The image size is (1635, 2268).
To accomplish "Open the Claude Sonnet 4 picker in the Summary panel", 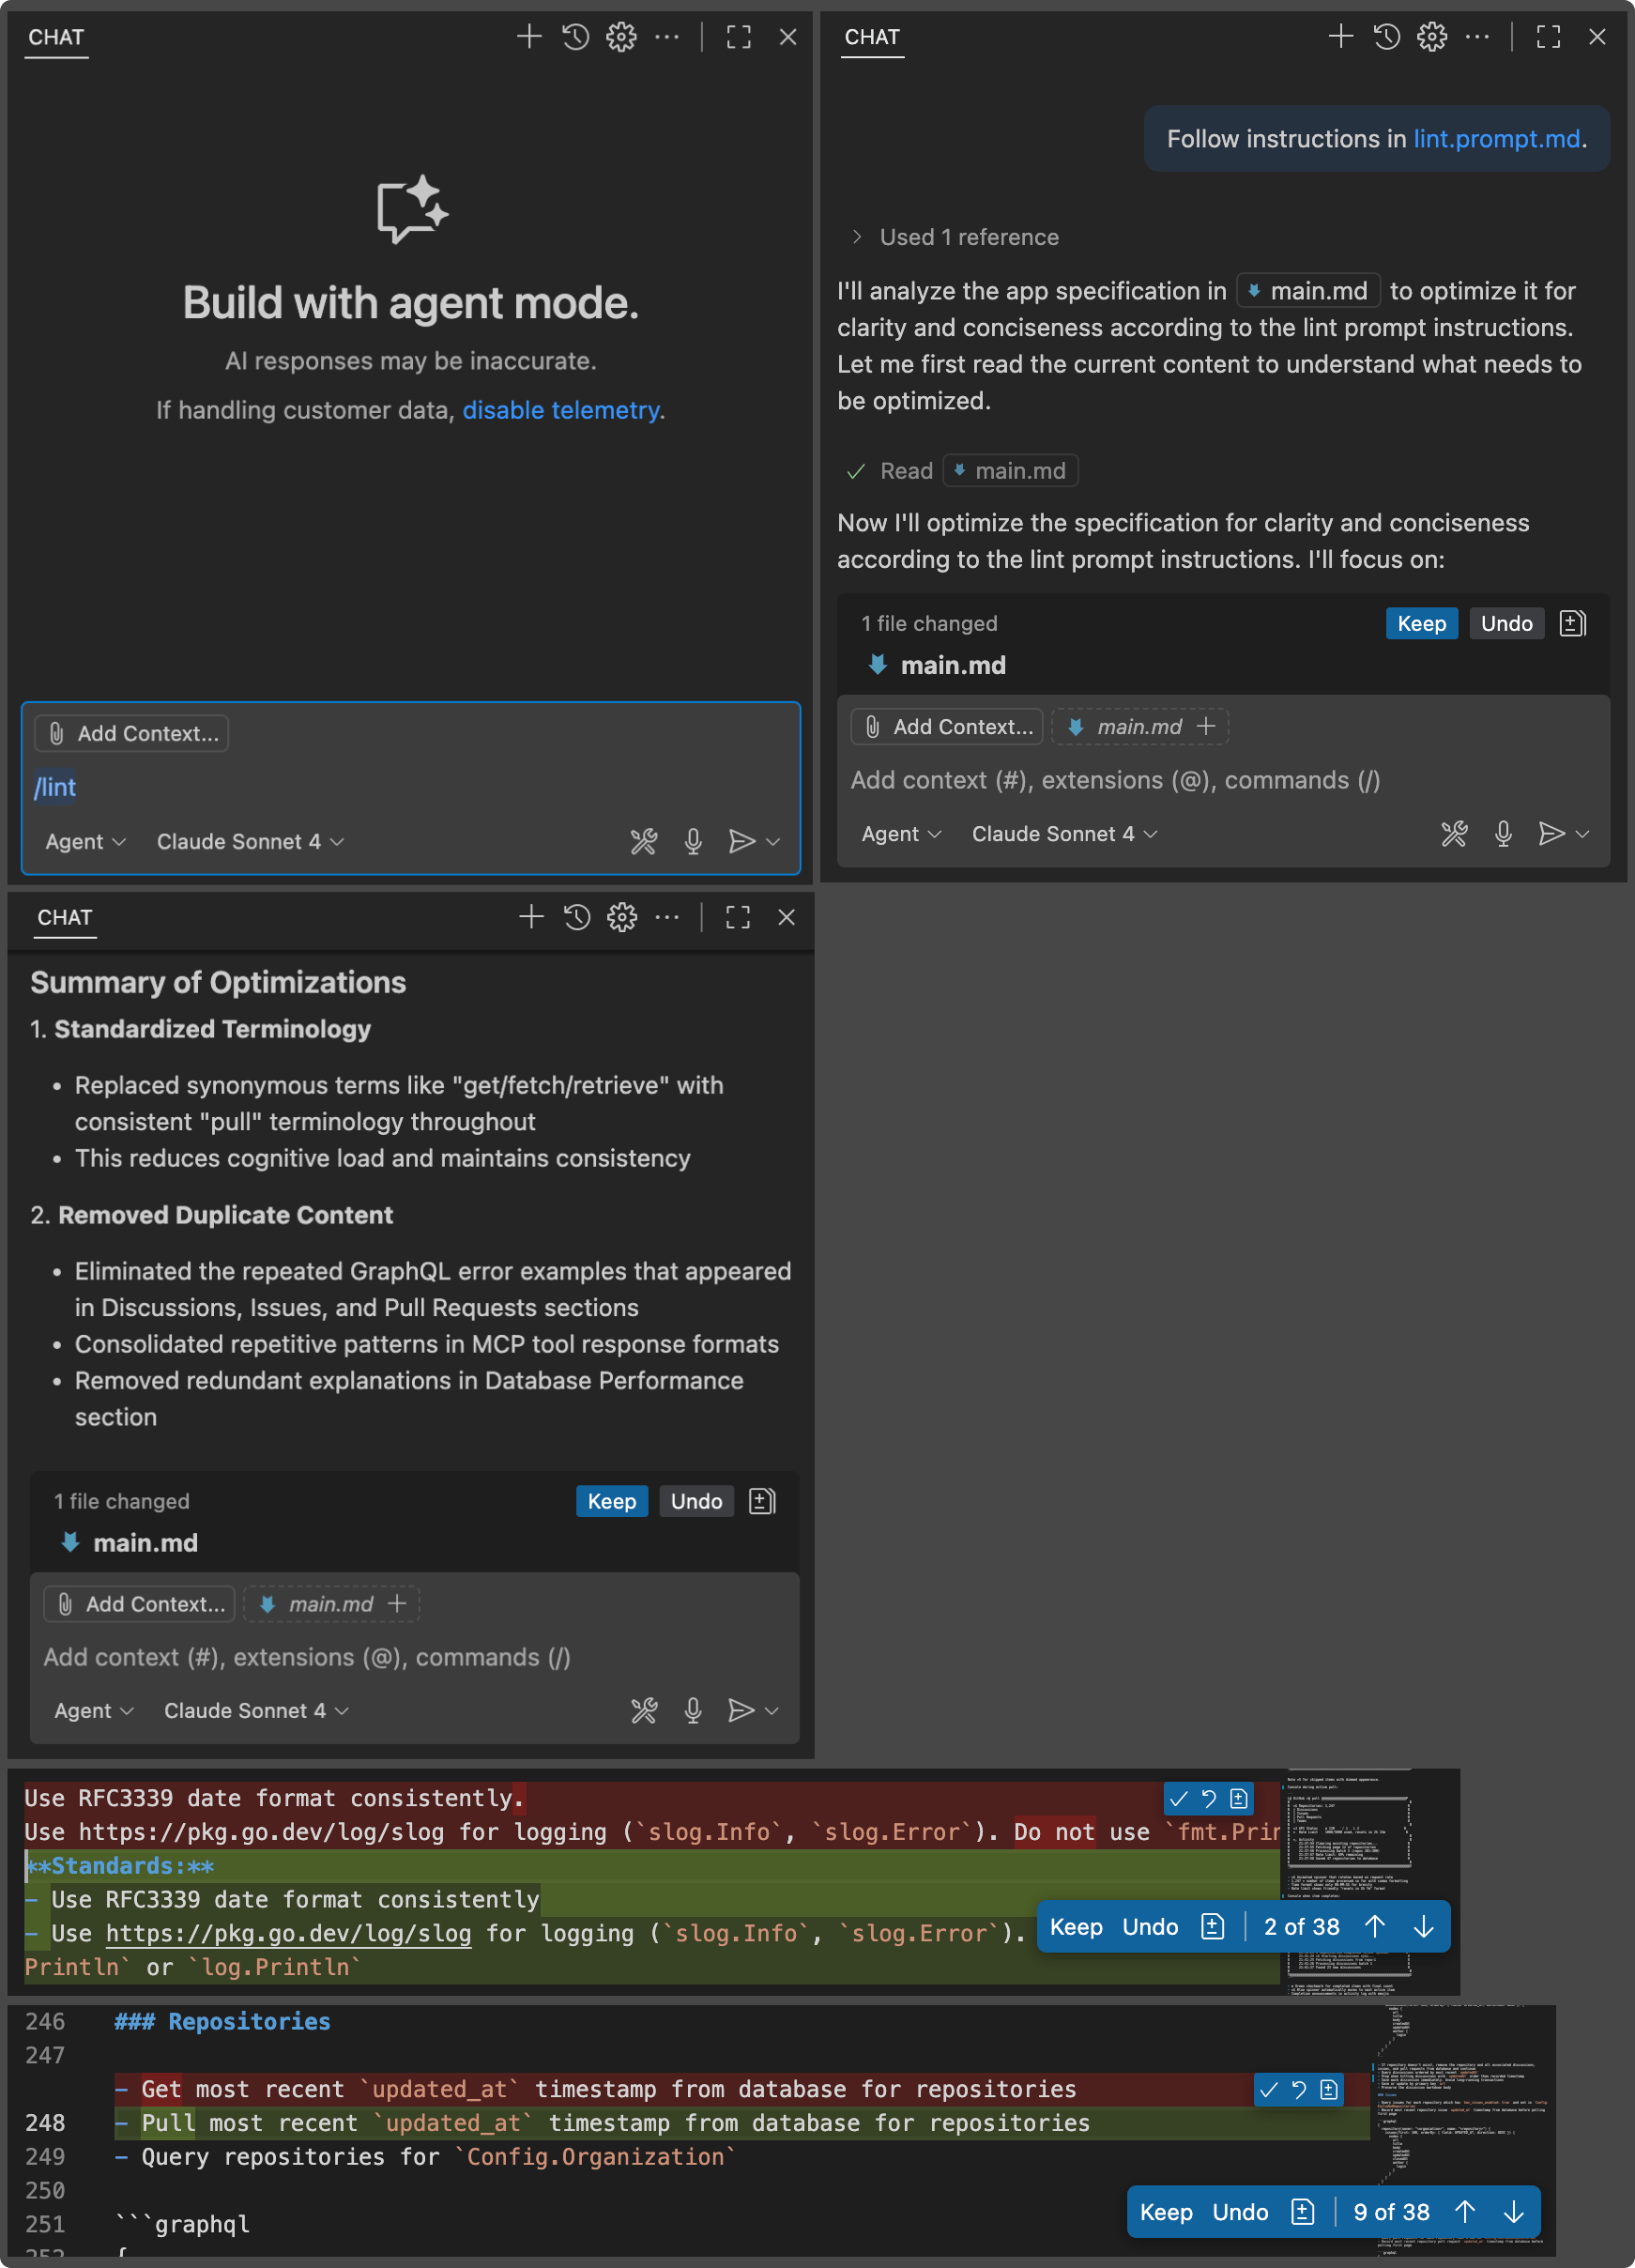I will point(256,1711).
